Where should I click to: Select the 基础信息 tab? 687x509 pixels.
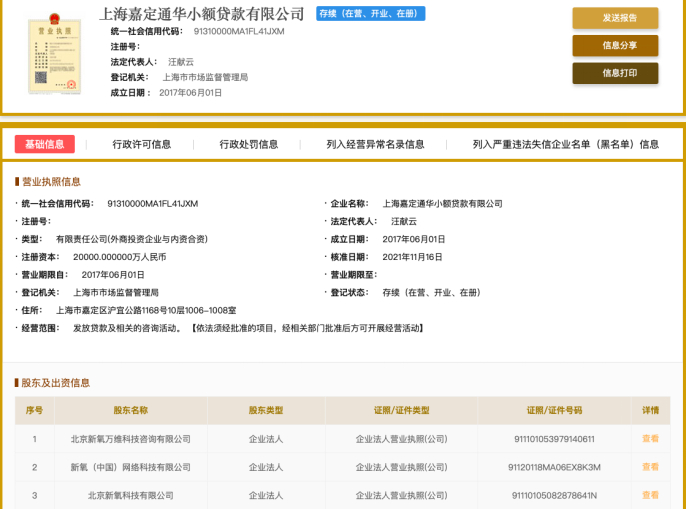(45, 144)
